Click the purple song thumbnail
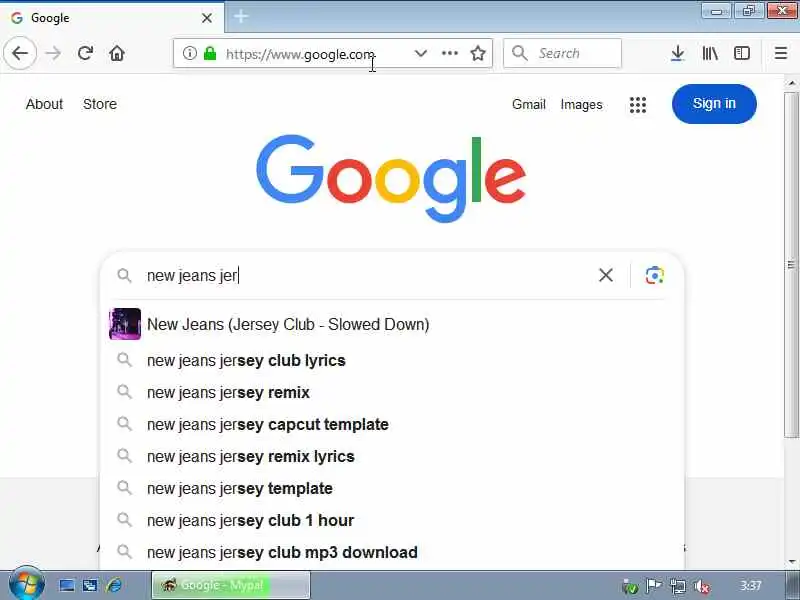 click(x=125, y=324)
